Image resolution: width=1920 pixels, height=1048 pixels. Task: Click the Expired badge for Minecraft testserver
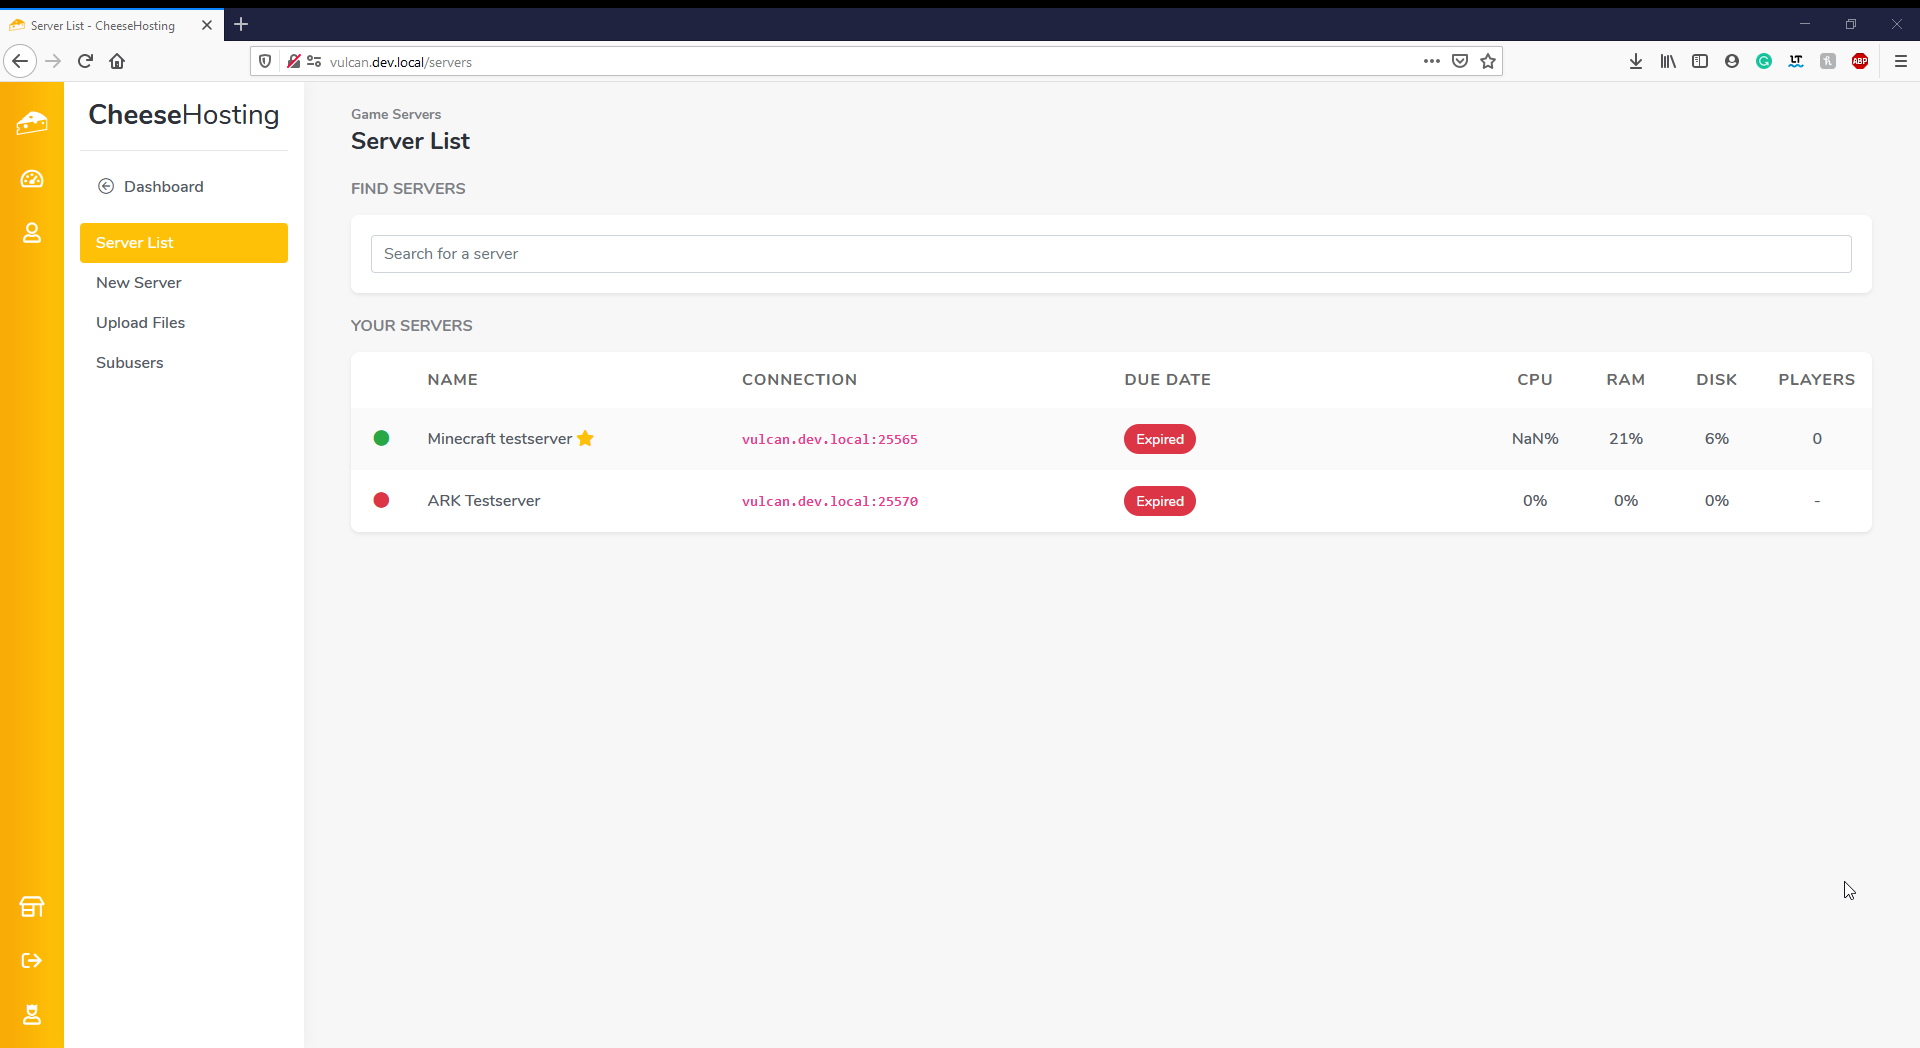tap(1159, 439)
